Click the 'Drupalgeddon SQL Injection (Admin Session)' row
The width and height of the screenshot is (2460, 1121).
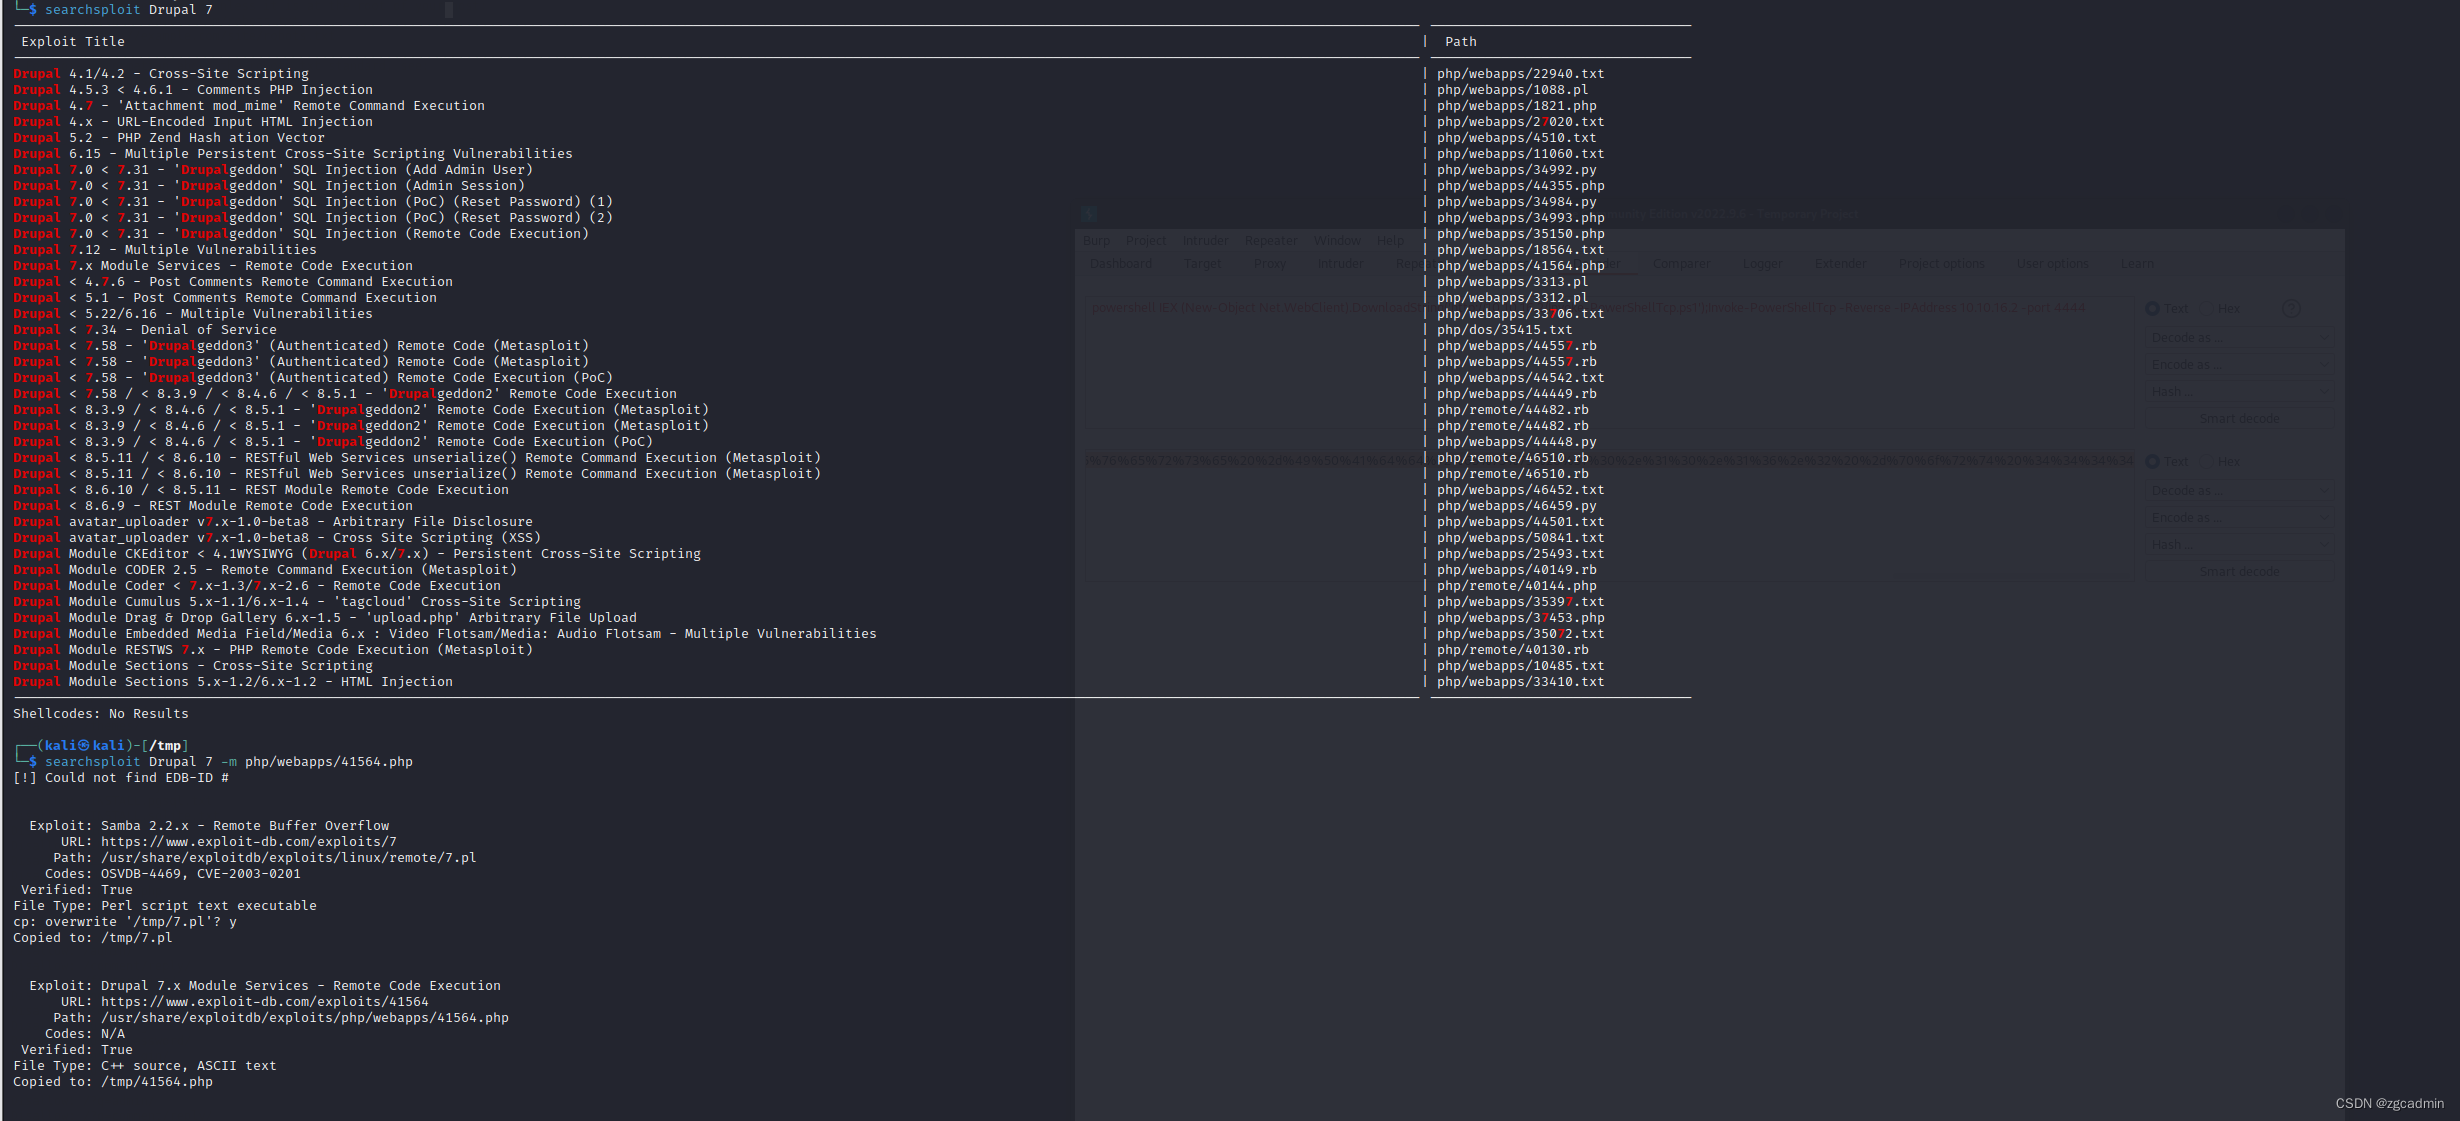coord(269,186)
